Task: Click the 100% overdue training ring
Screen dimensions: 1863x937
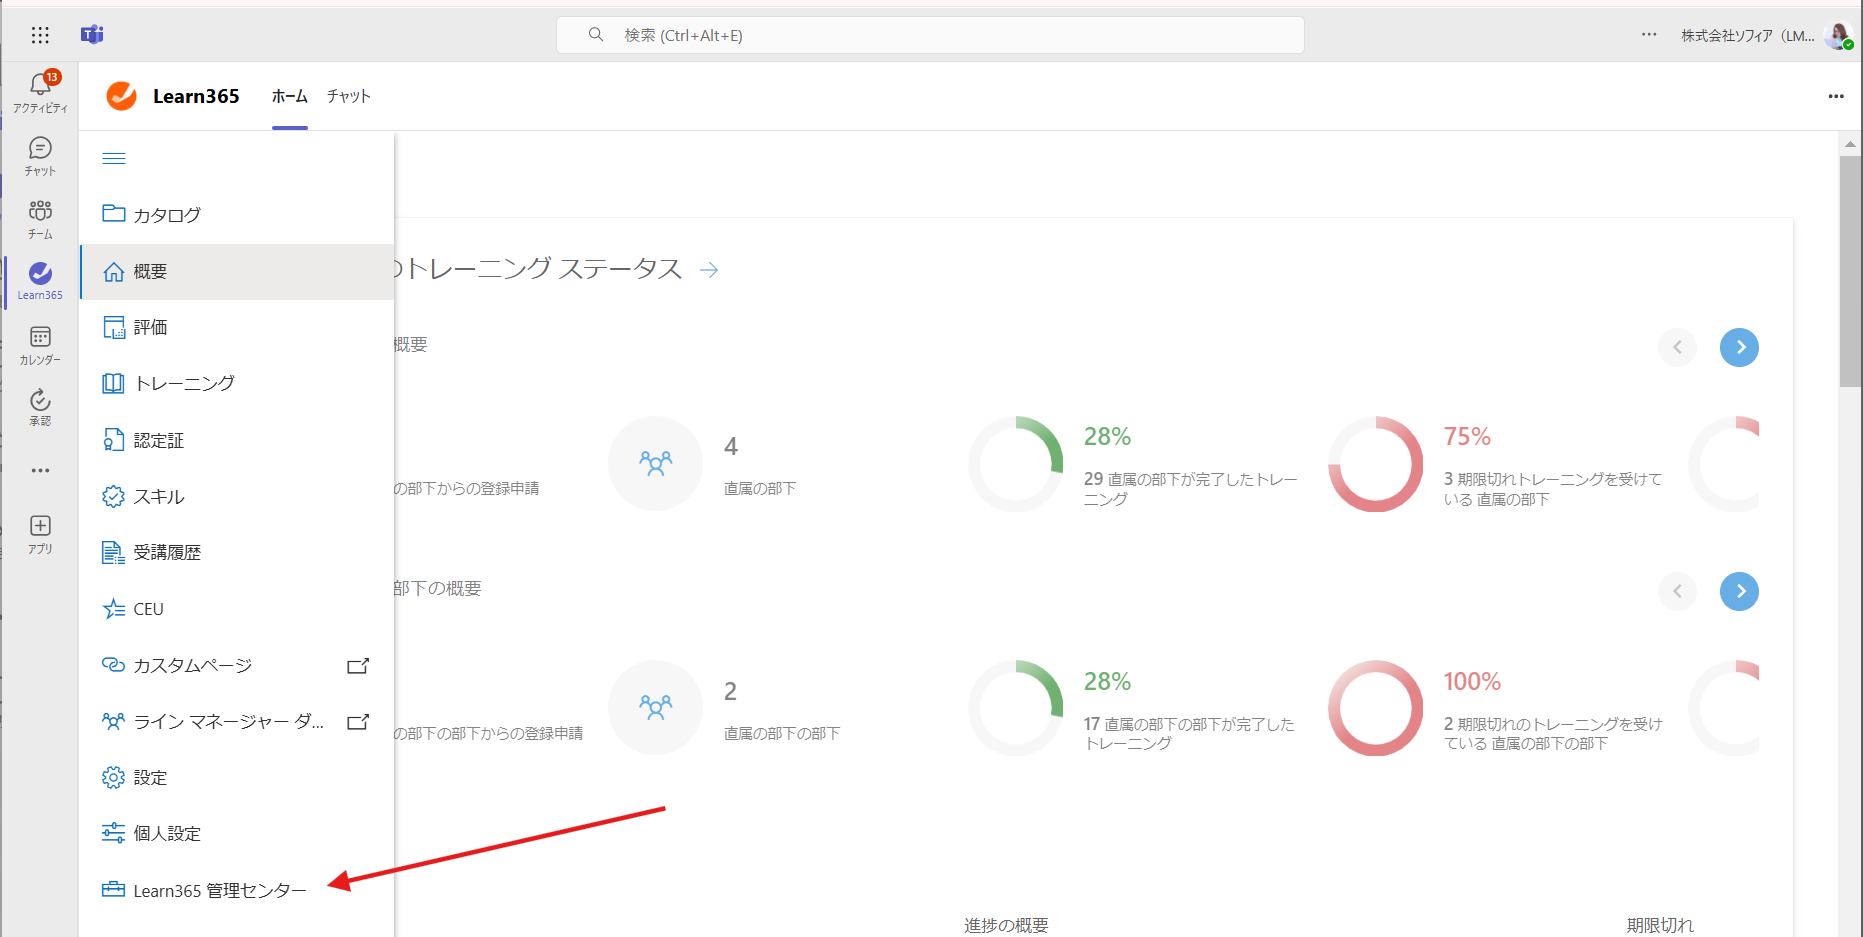Action: coord(1376,708)
